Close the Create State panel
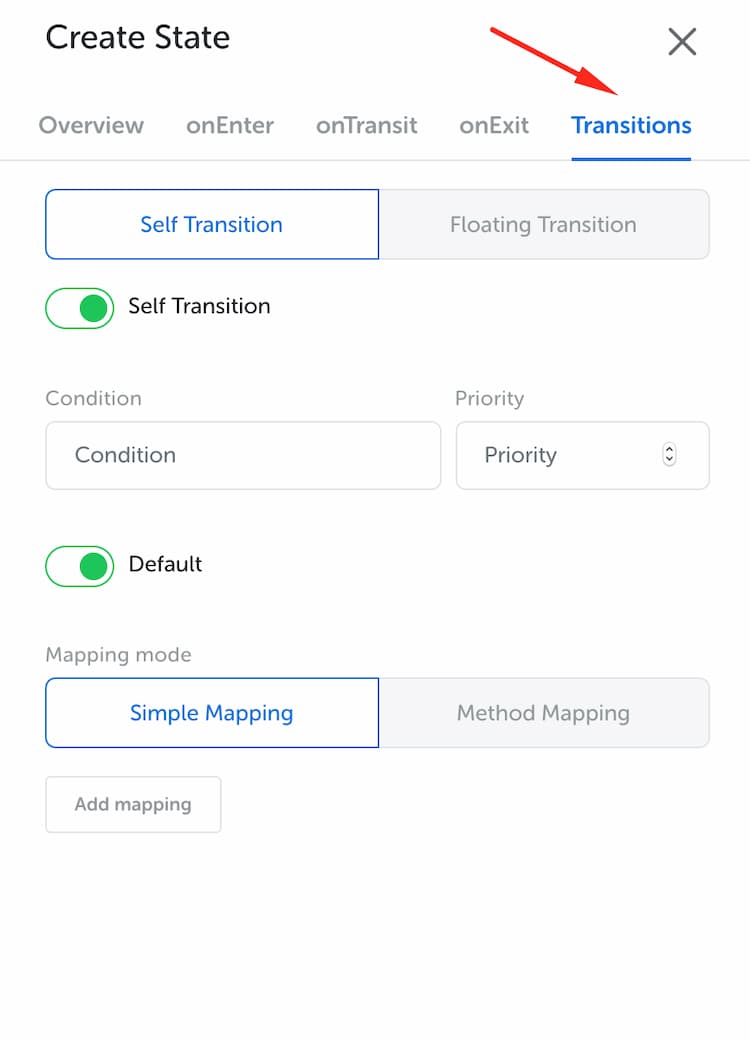 682,41
